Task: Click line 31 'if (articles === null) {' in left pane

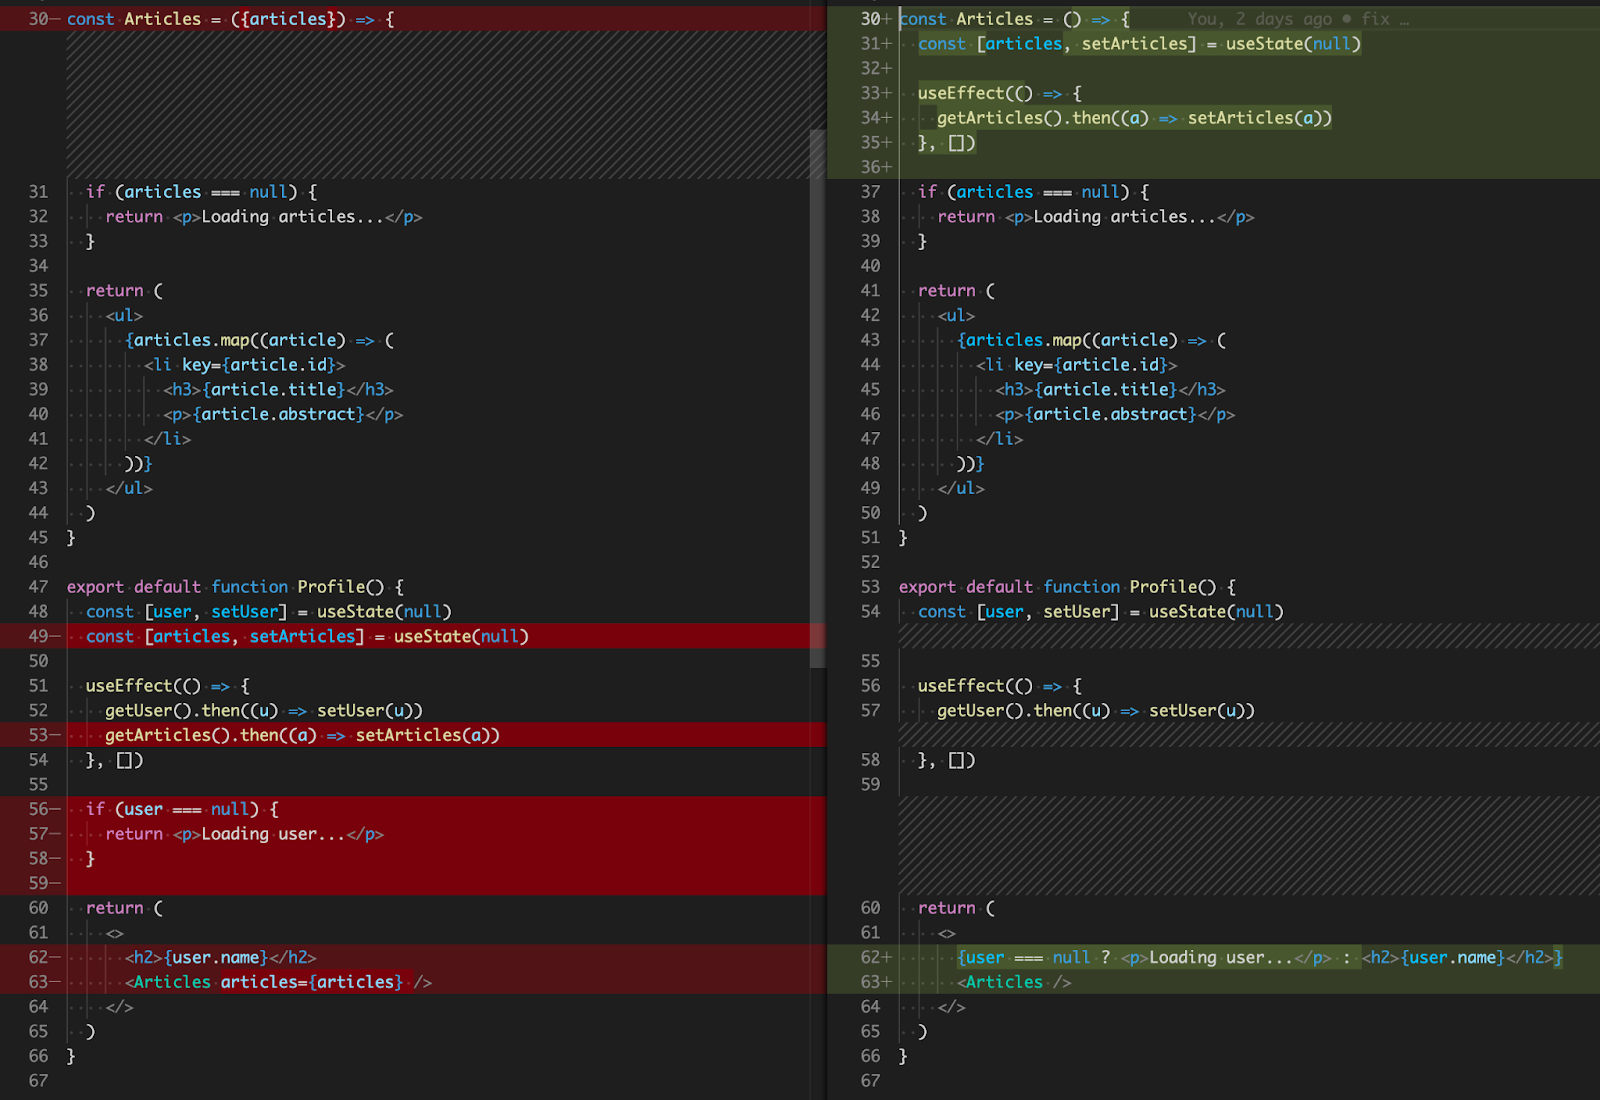Action: [x=201, y=192]
